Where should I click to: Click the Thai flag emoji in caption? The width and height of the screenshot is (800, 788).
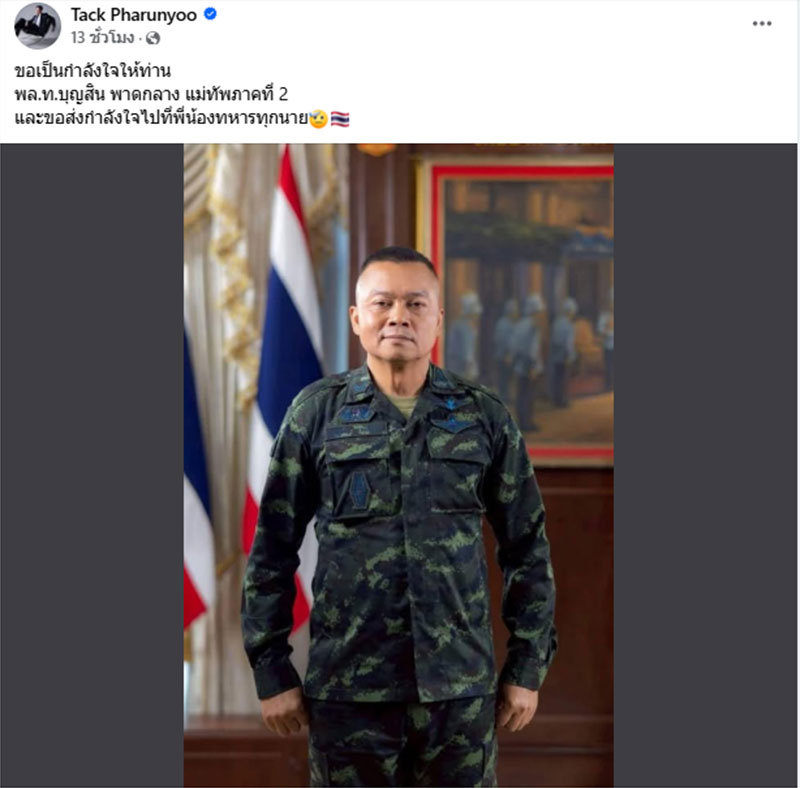point(340,118)
